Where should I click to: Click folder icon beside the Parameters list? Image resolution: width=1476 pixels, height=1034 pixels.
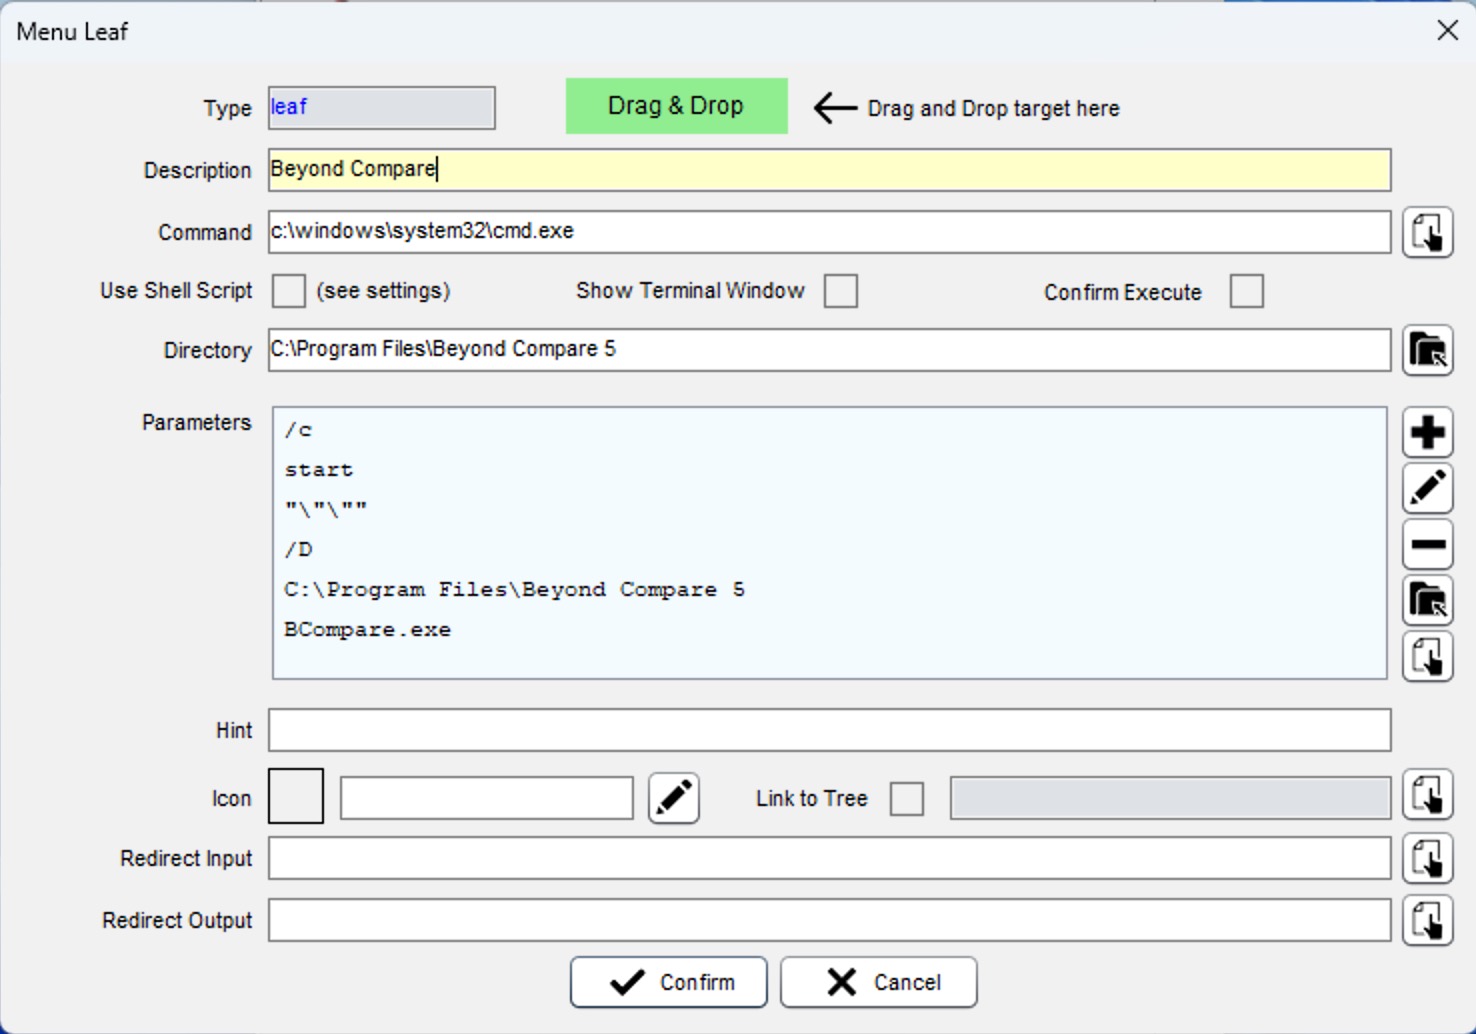1427,601
